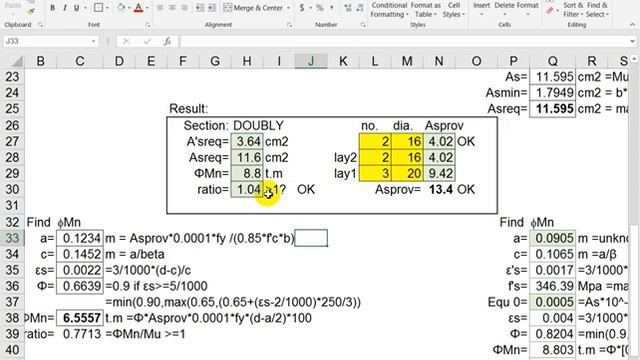Open the Format cells menu
640x360 pixels.
[527, 9]
